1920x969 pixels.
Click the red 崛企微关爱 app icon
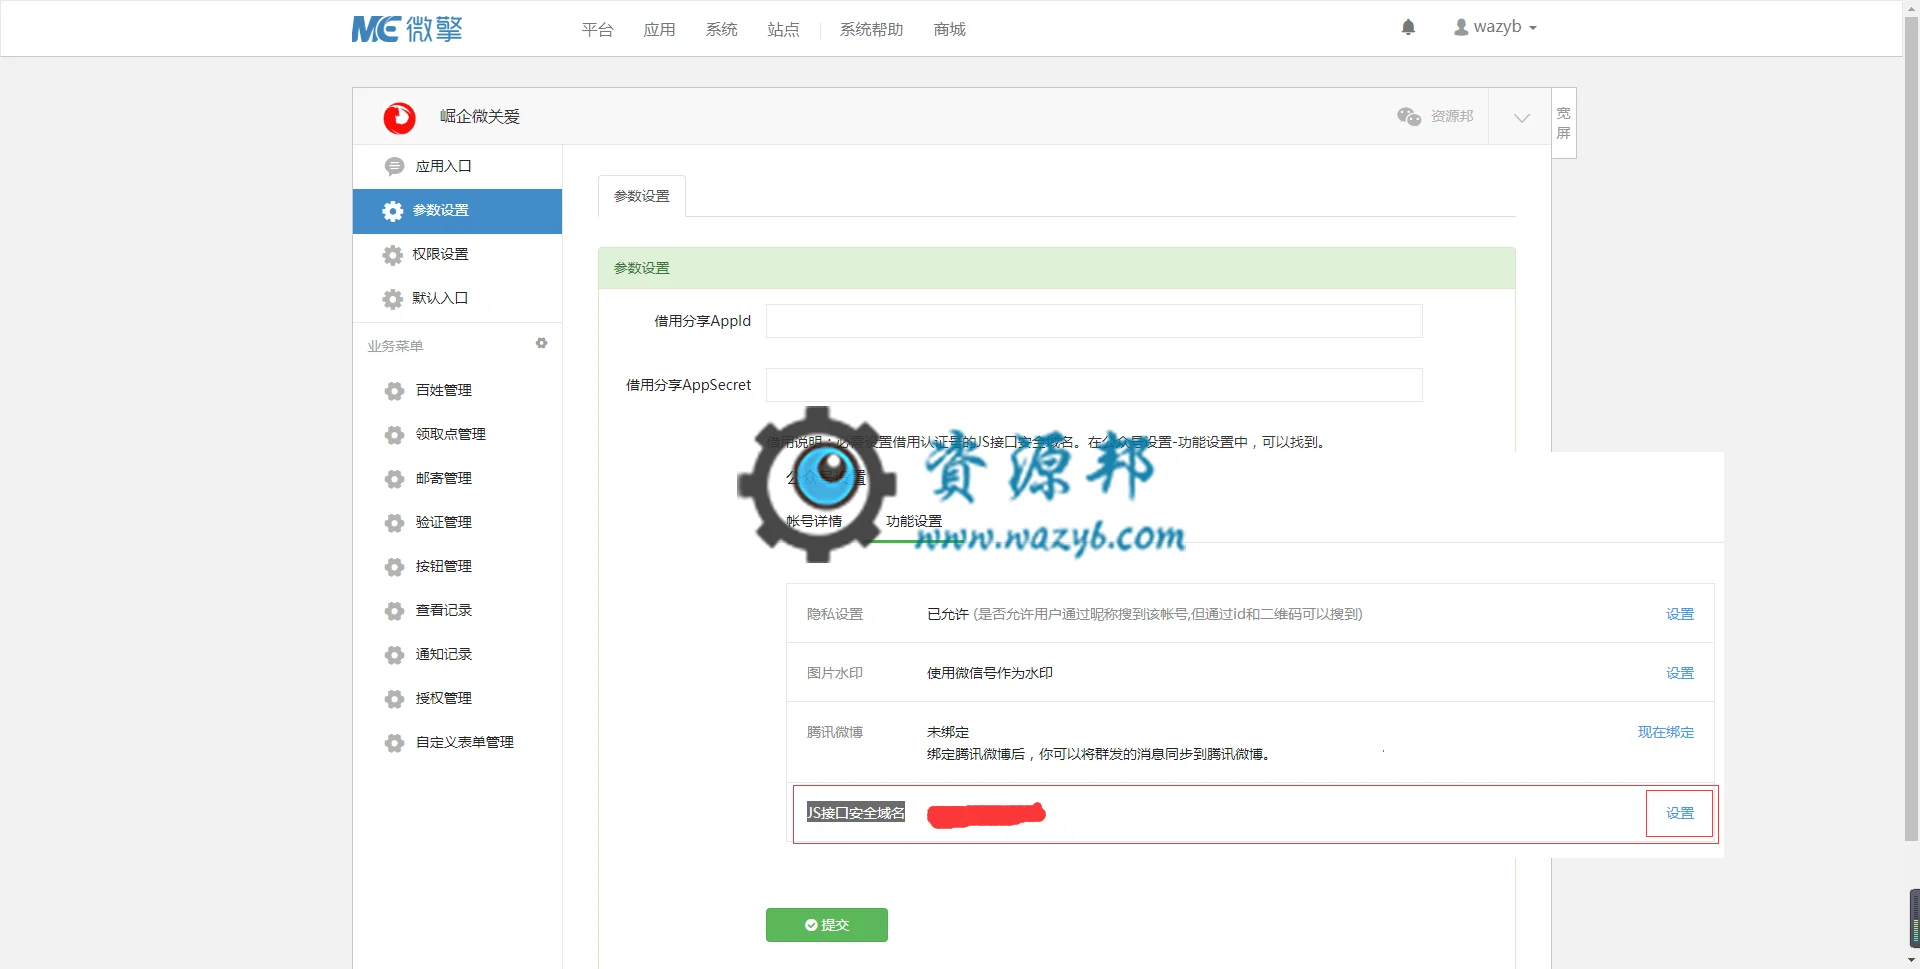pyautogui.click(x=399, y=118)
